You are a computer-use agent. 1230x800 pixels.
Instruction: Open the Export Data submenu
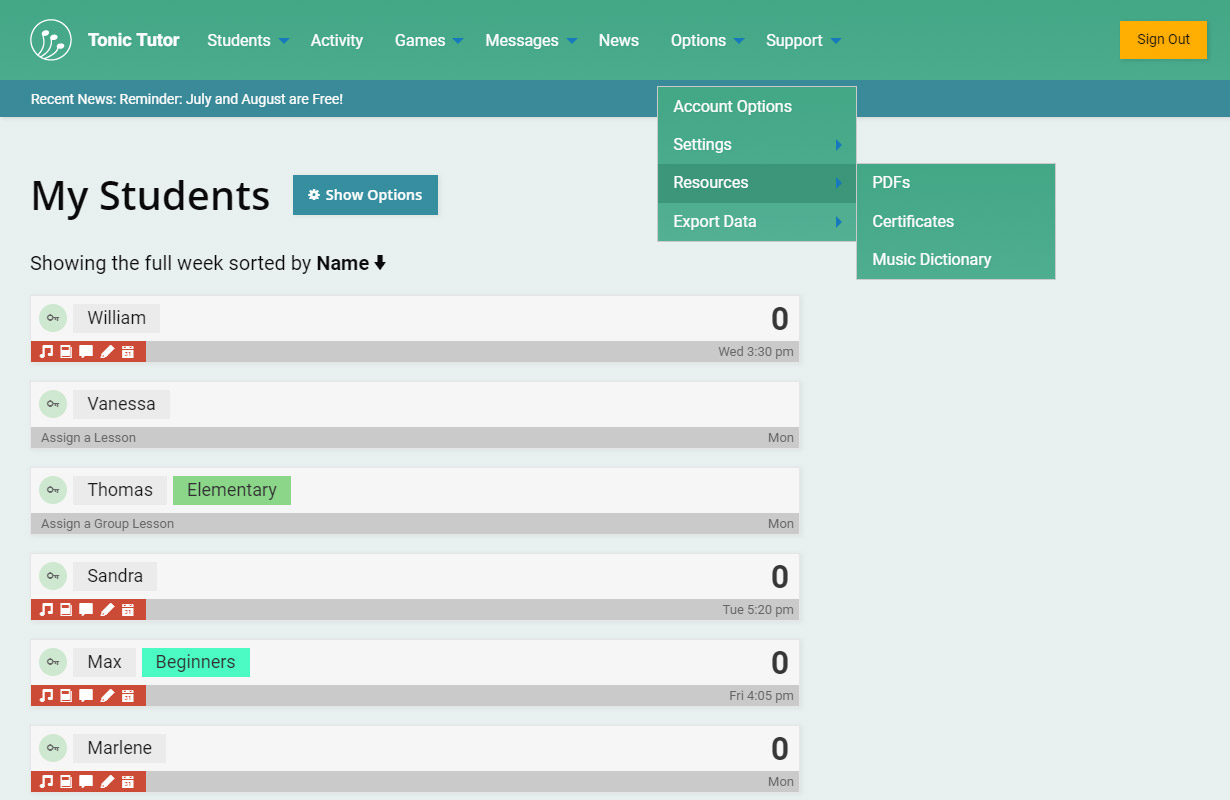(x=756, y=222)
